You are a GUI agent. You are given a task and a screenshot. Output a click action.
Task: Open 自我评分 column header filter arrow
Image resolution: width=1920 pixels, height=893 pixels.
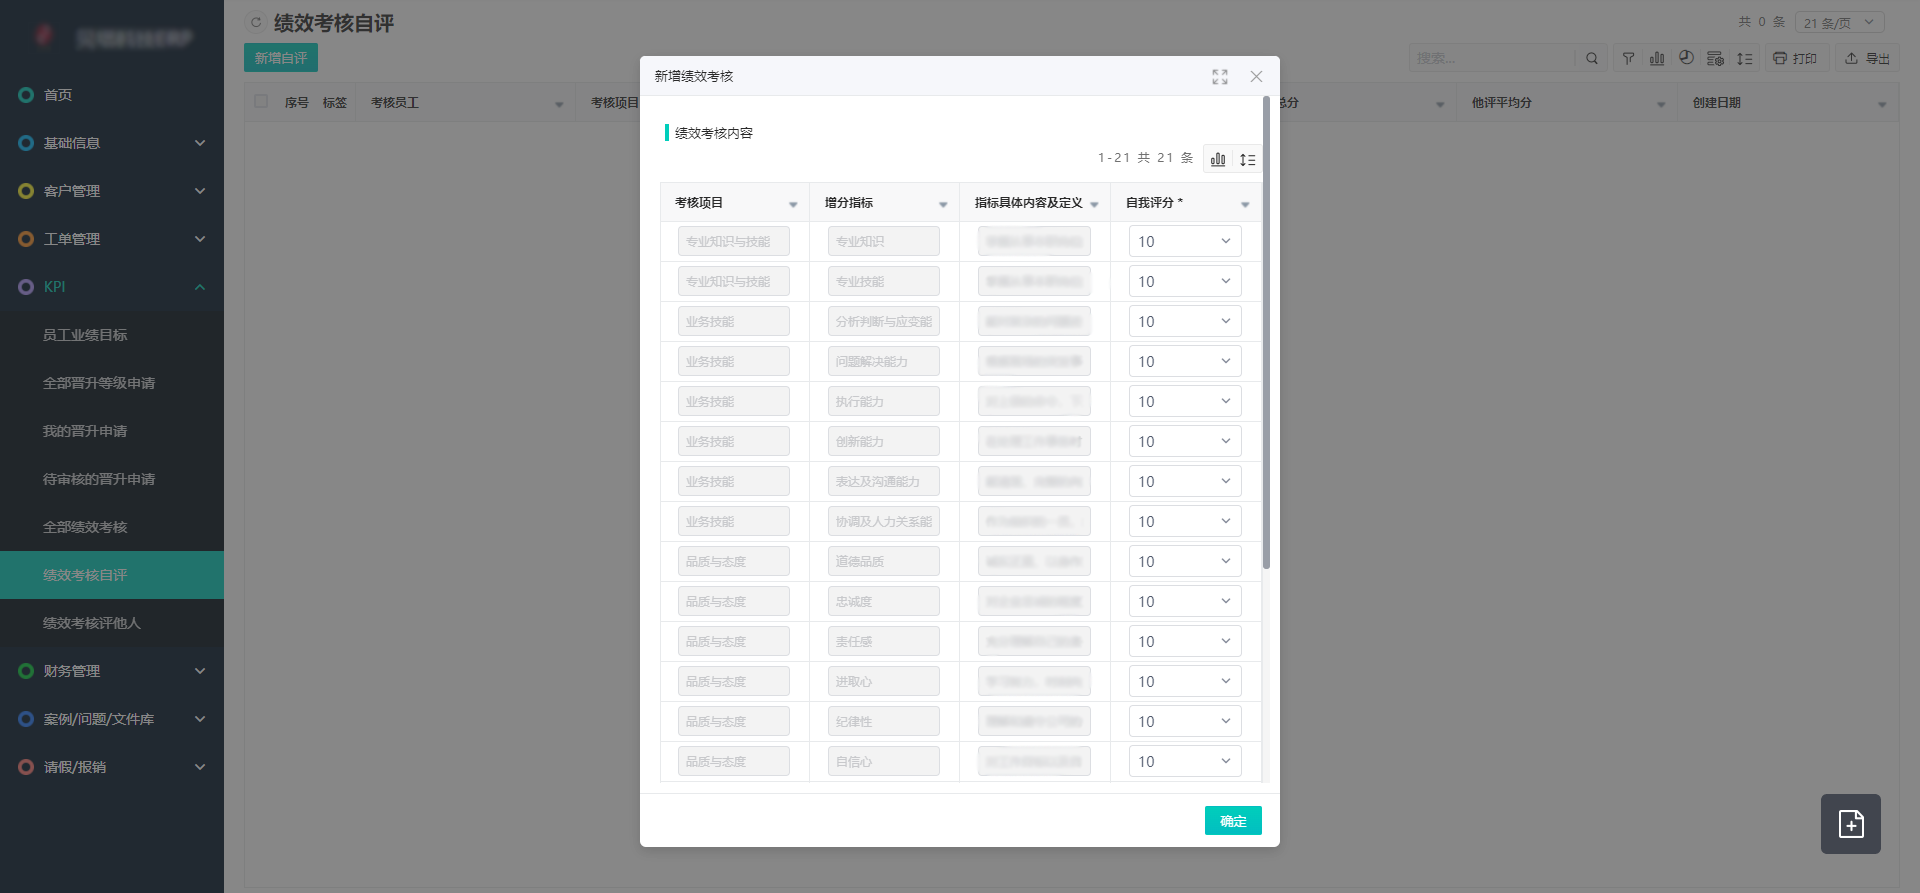tap(1245, 204)
